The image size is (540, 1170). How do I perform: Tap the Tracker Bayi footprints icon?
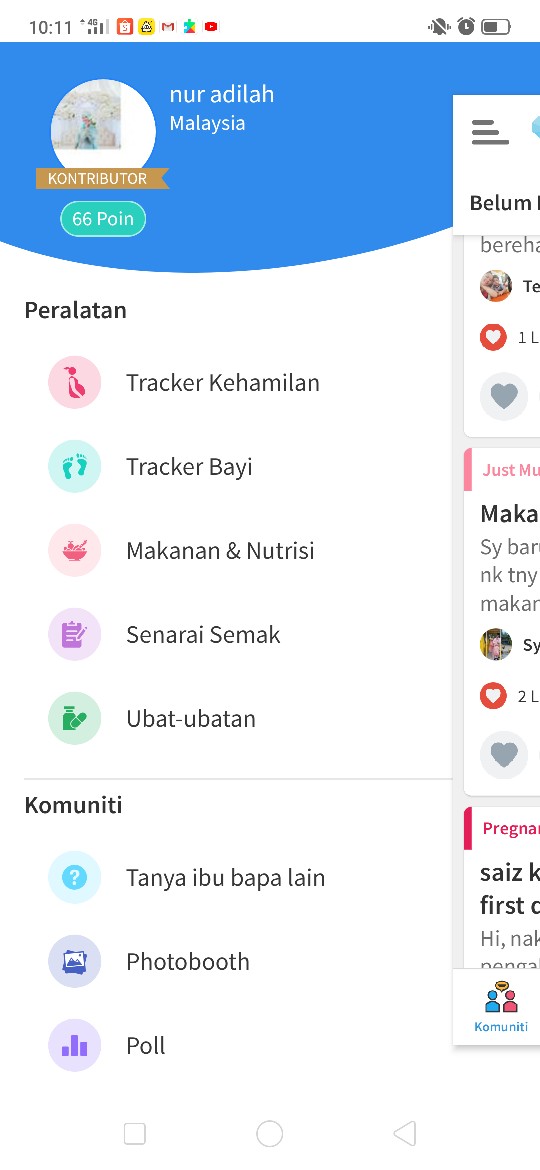pyautogui.click(x=75, y=466)
